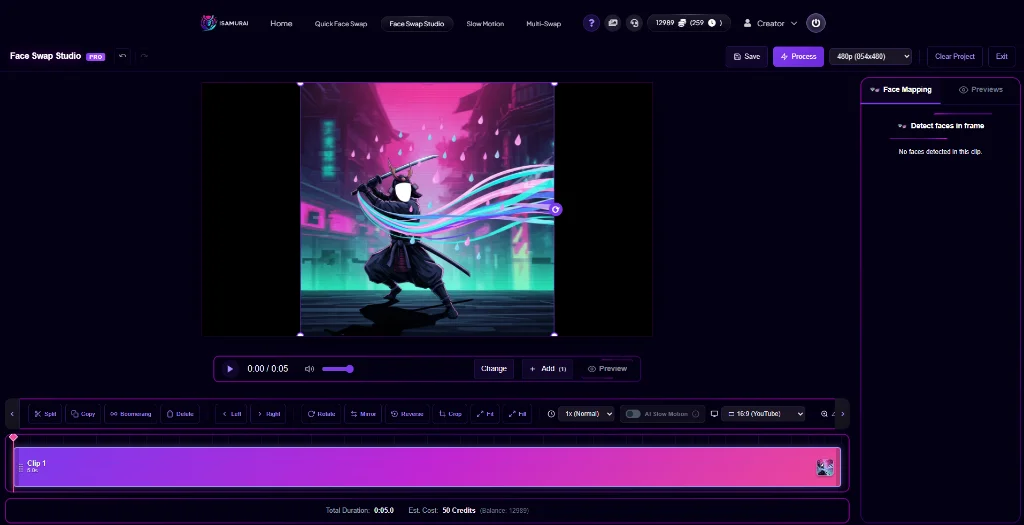Click the Clear Project button
This screenshot has width=1024, height=525.
954,56
